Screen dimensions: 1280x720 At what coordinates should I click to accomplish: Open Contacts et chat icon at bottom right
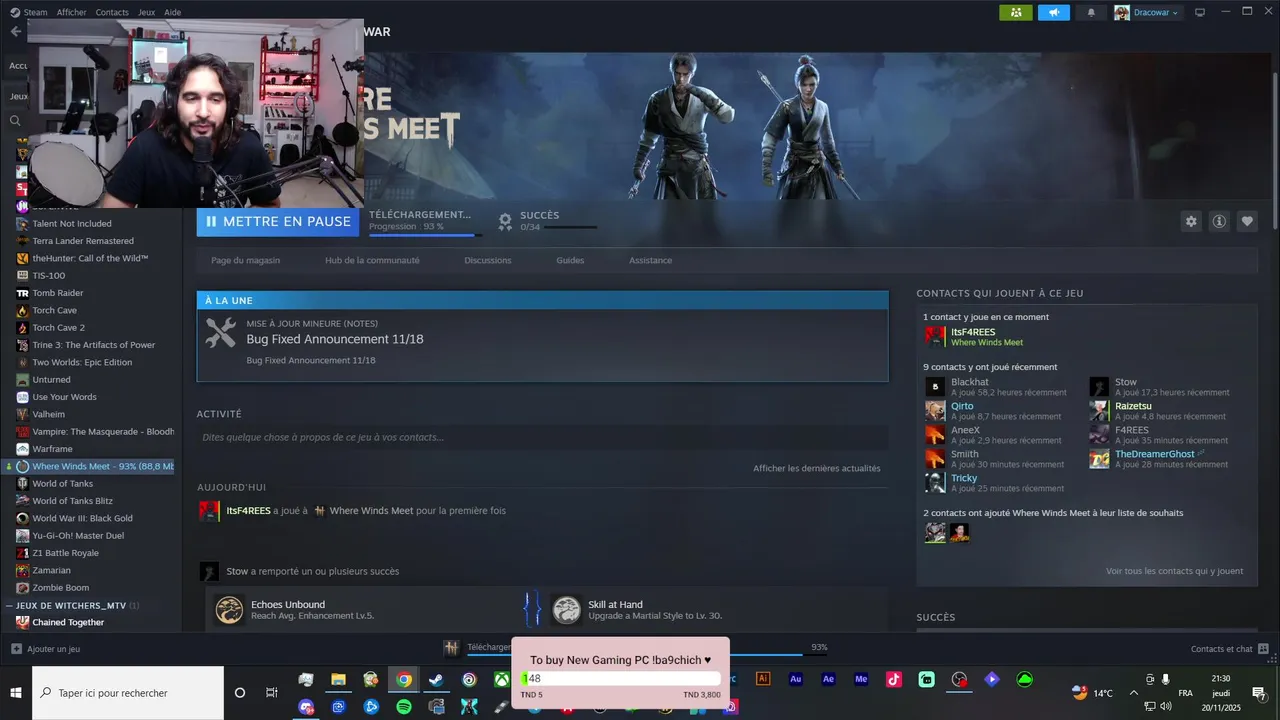point(1263,649)
